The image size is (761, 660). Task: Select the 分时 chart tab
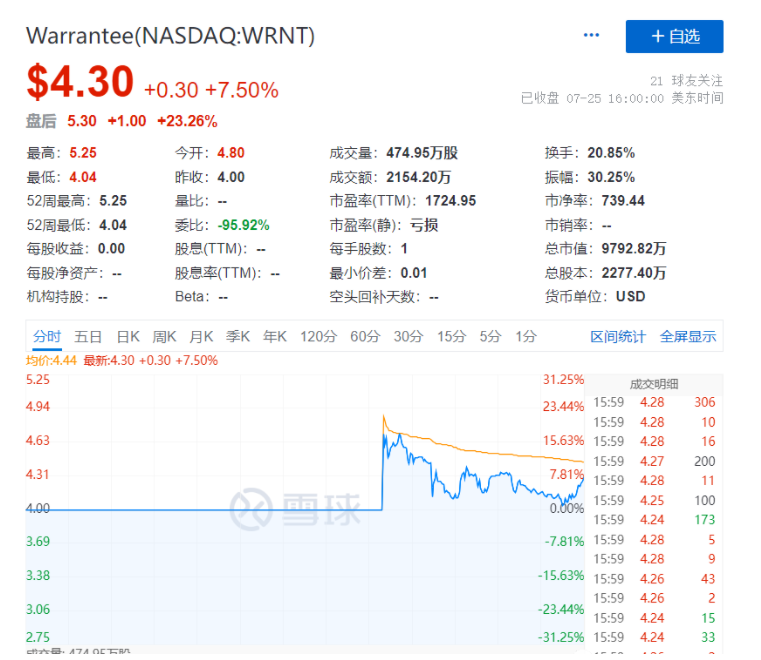(x=47, y=336)
